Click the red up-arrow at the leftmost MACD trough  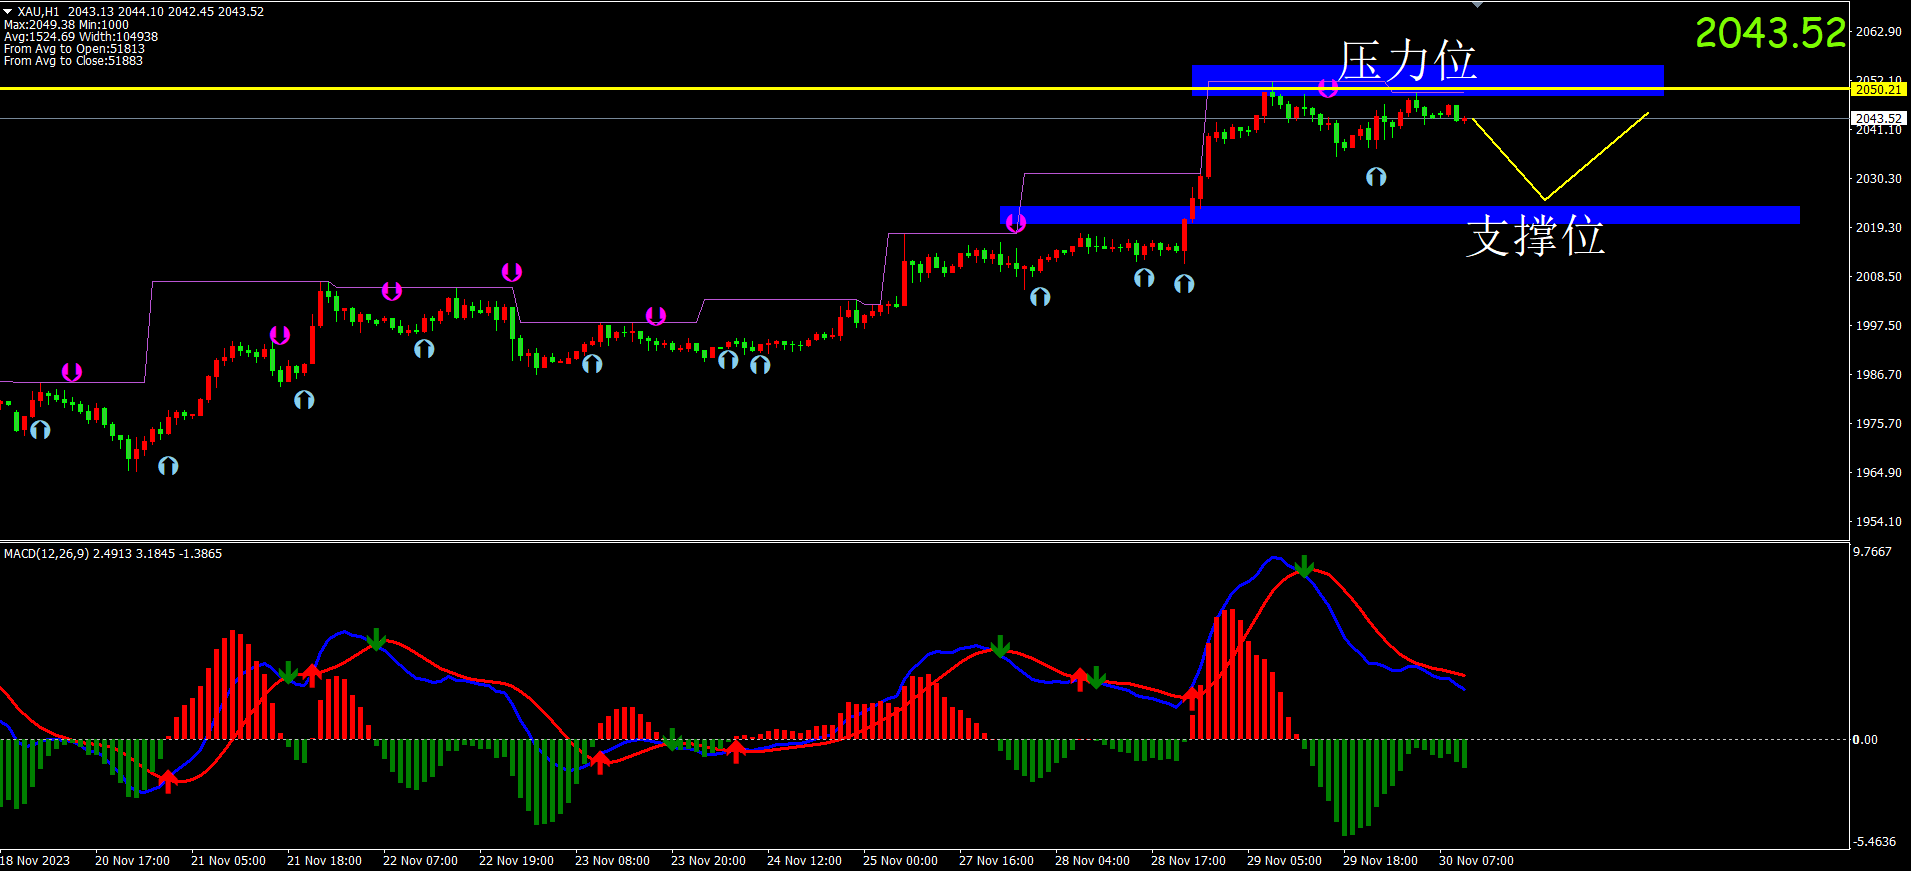[x=168, y=781]
